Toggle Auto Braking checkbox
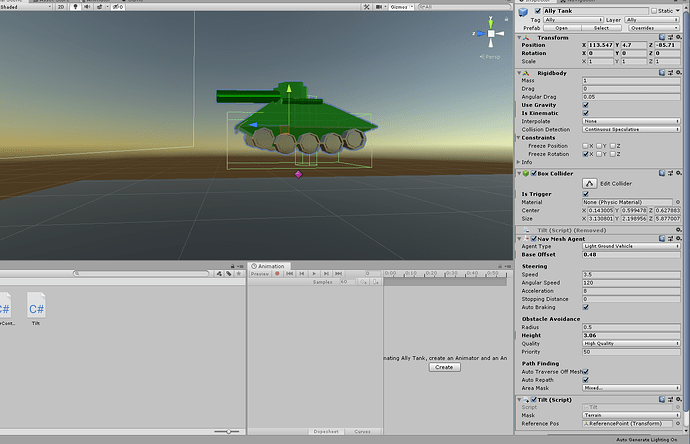The width and height of the screenshot is (690, 444). tap(586, 307)
